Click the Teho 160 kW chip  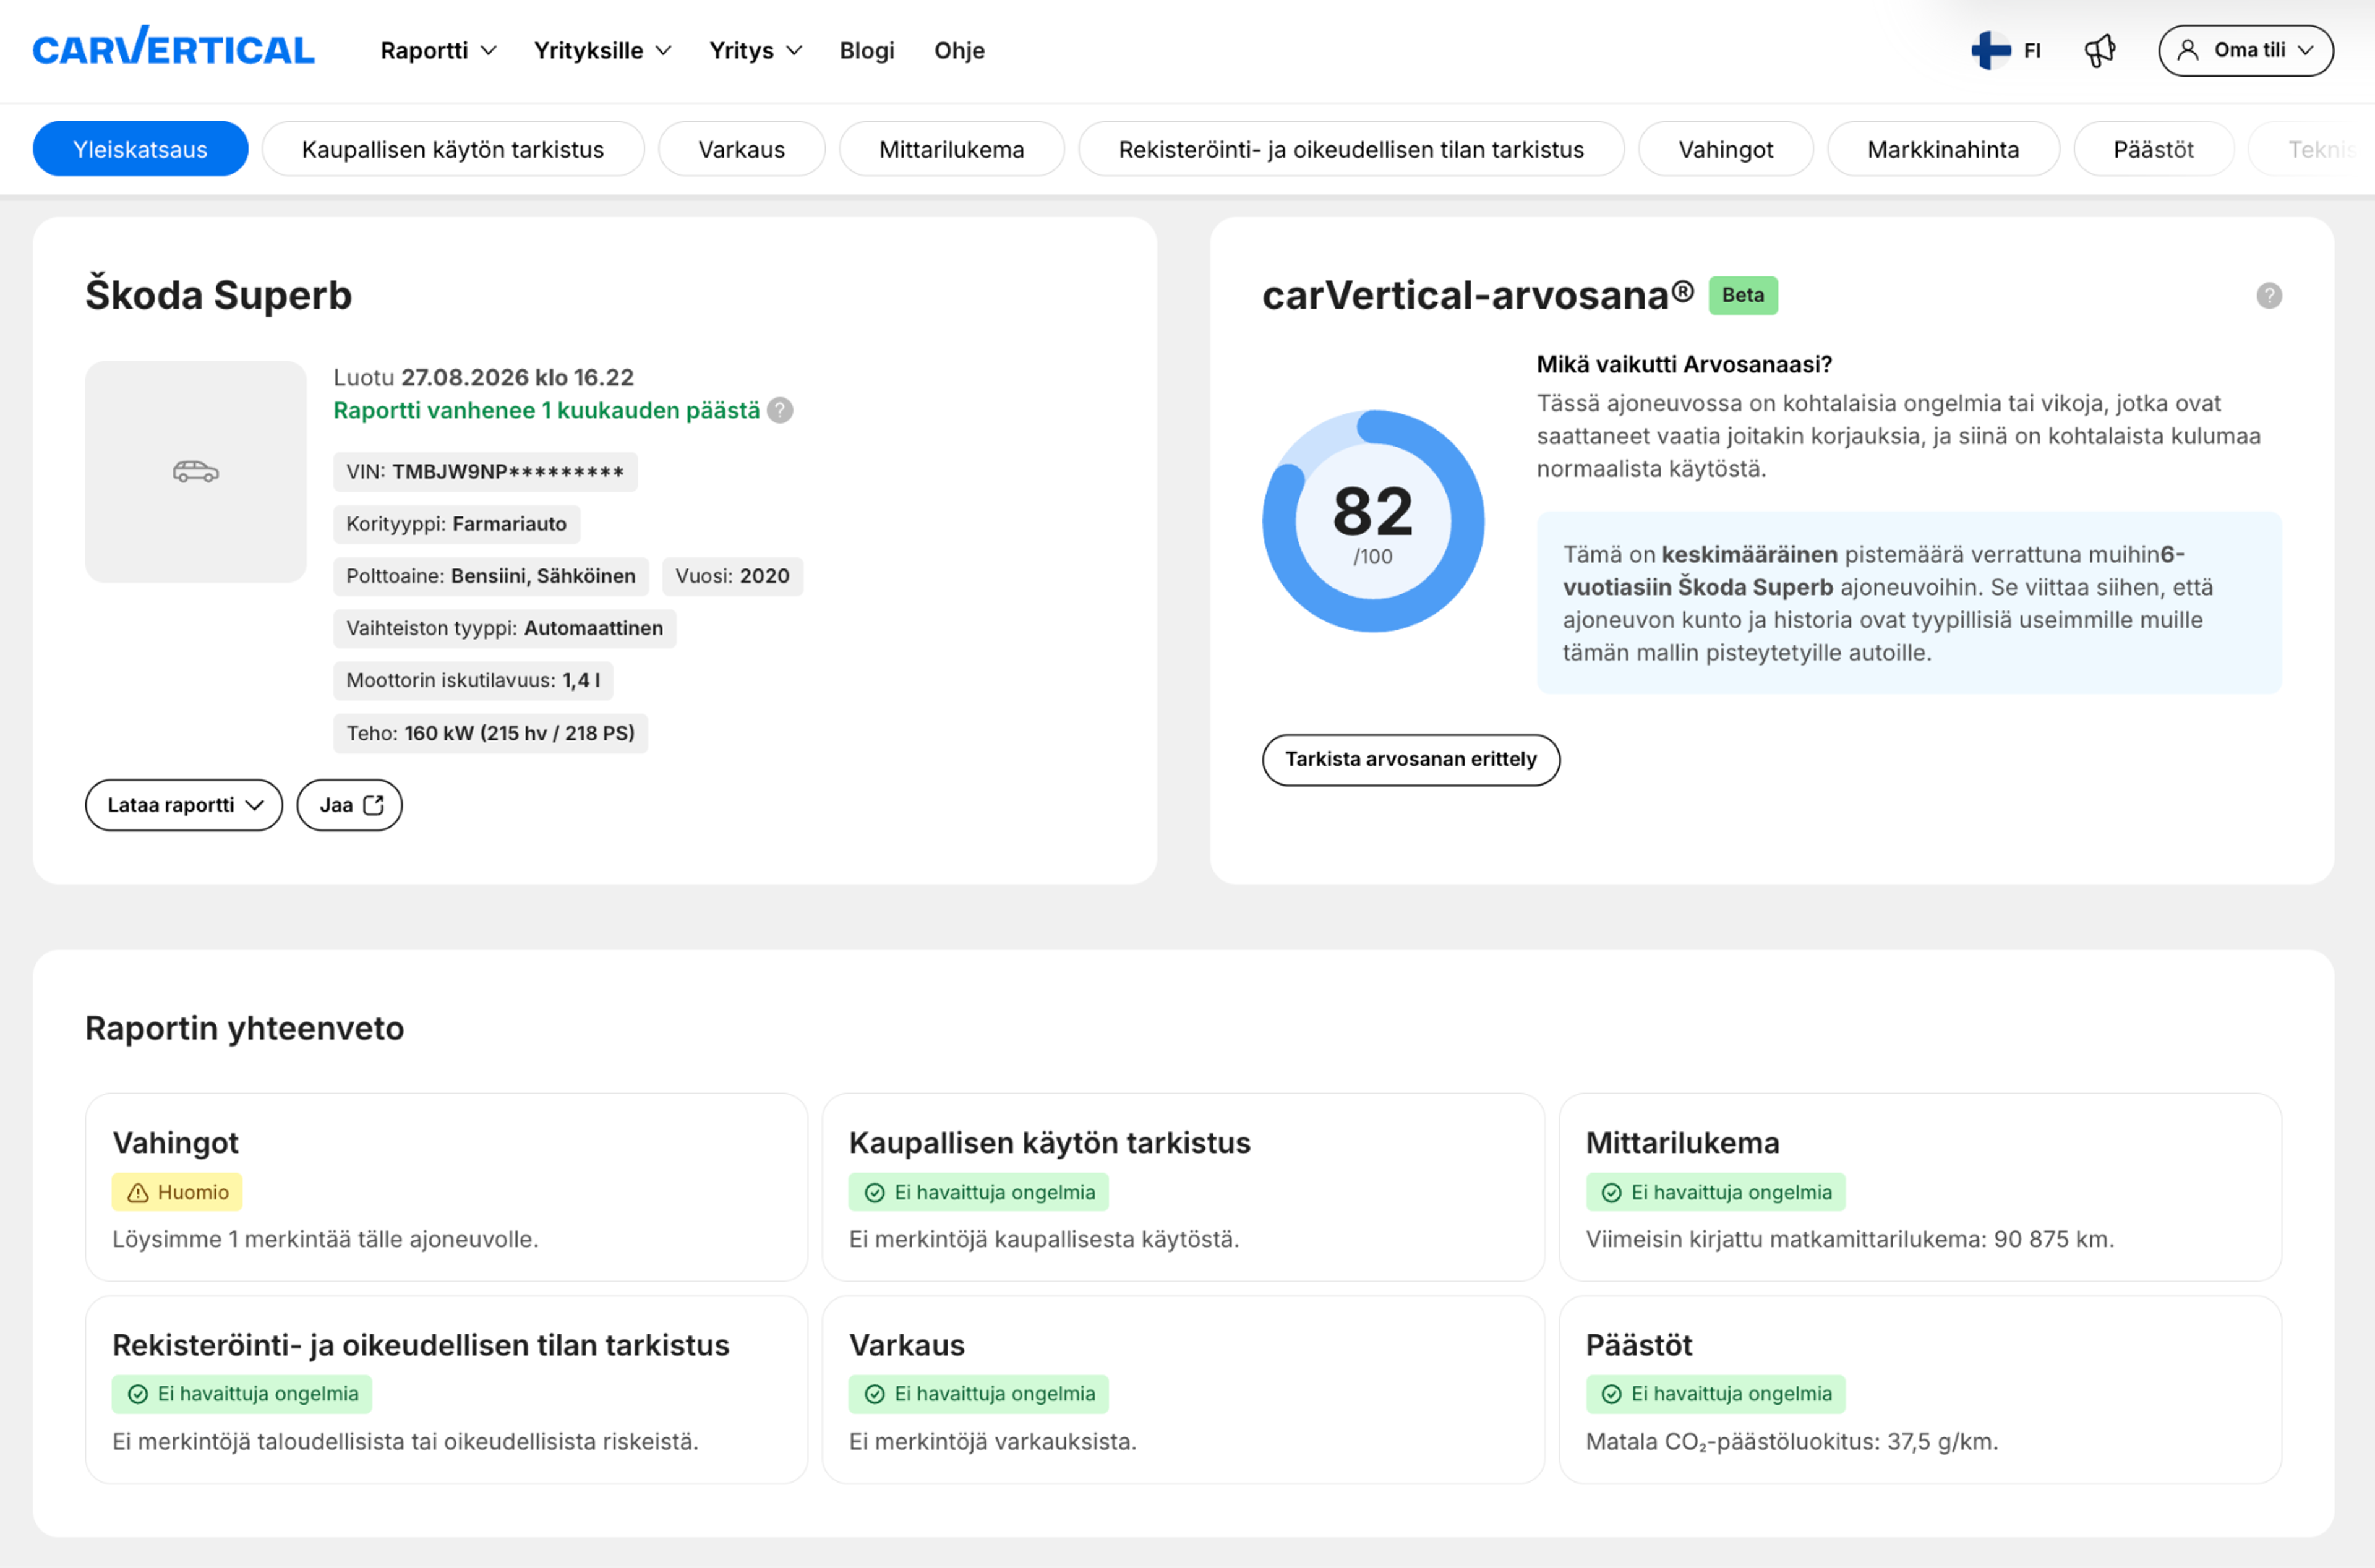(x=490, y=733)
